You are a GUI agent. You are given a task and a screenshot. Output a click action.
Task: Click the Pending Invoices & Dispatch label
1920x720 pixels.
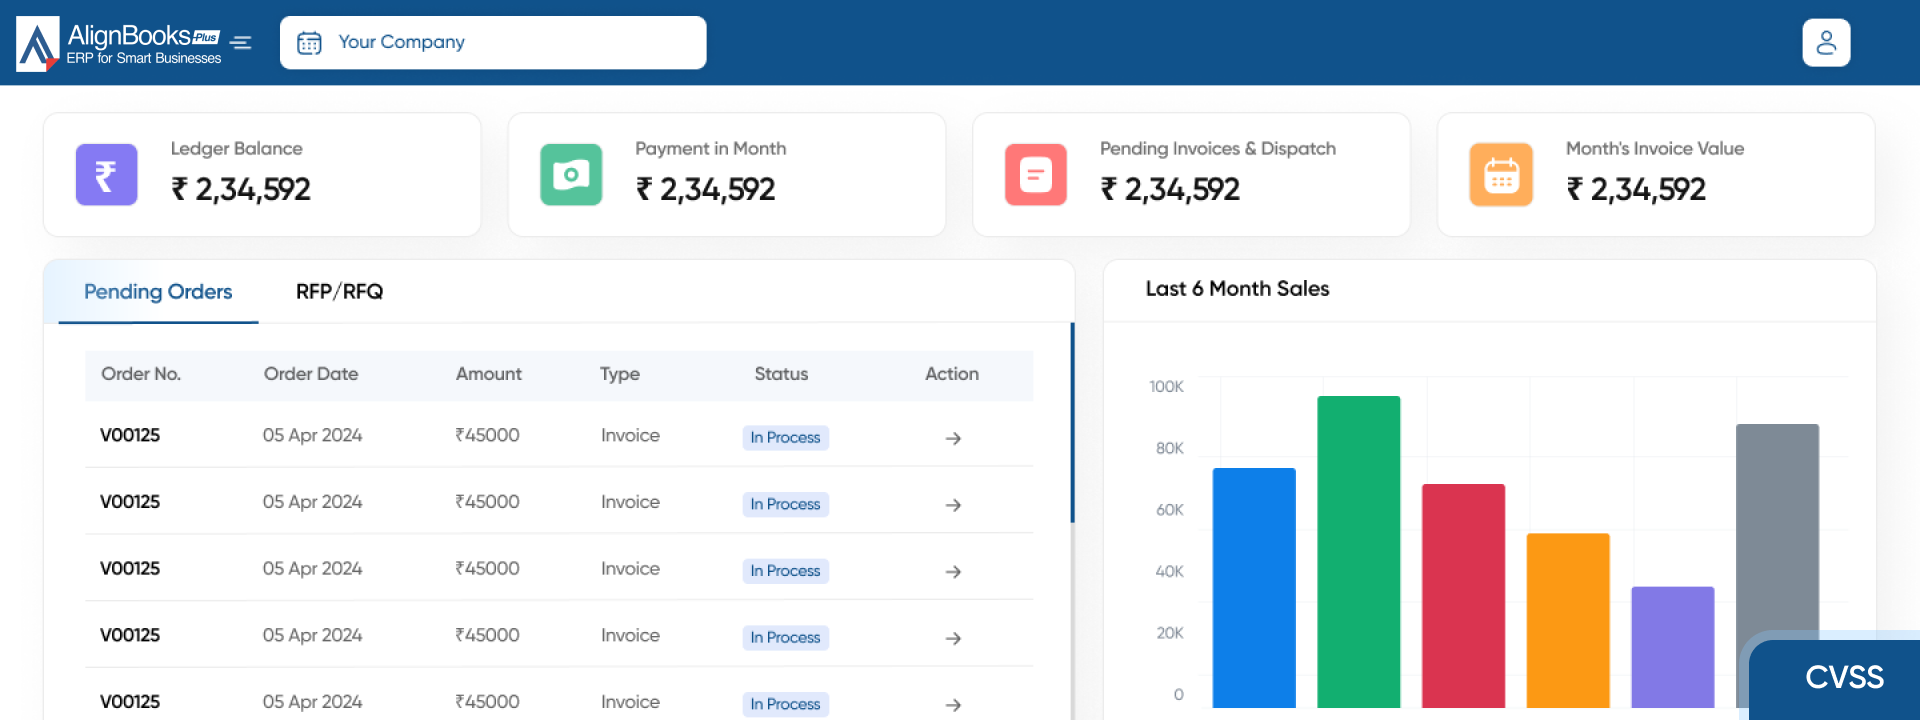tap(1218, 149)
